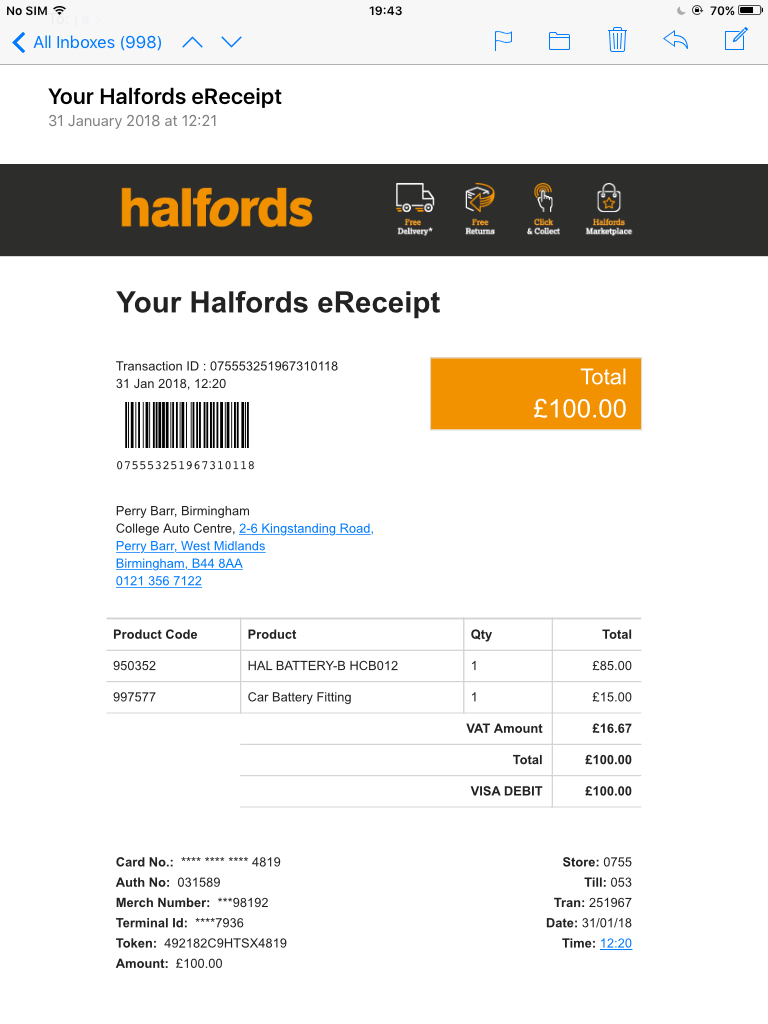This screenshot has width=768, height=1024.
Task: Tap the Birmingham, B44 8AA postcode link
Action: coord(179,563)
